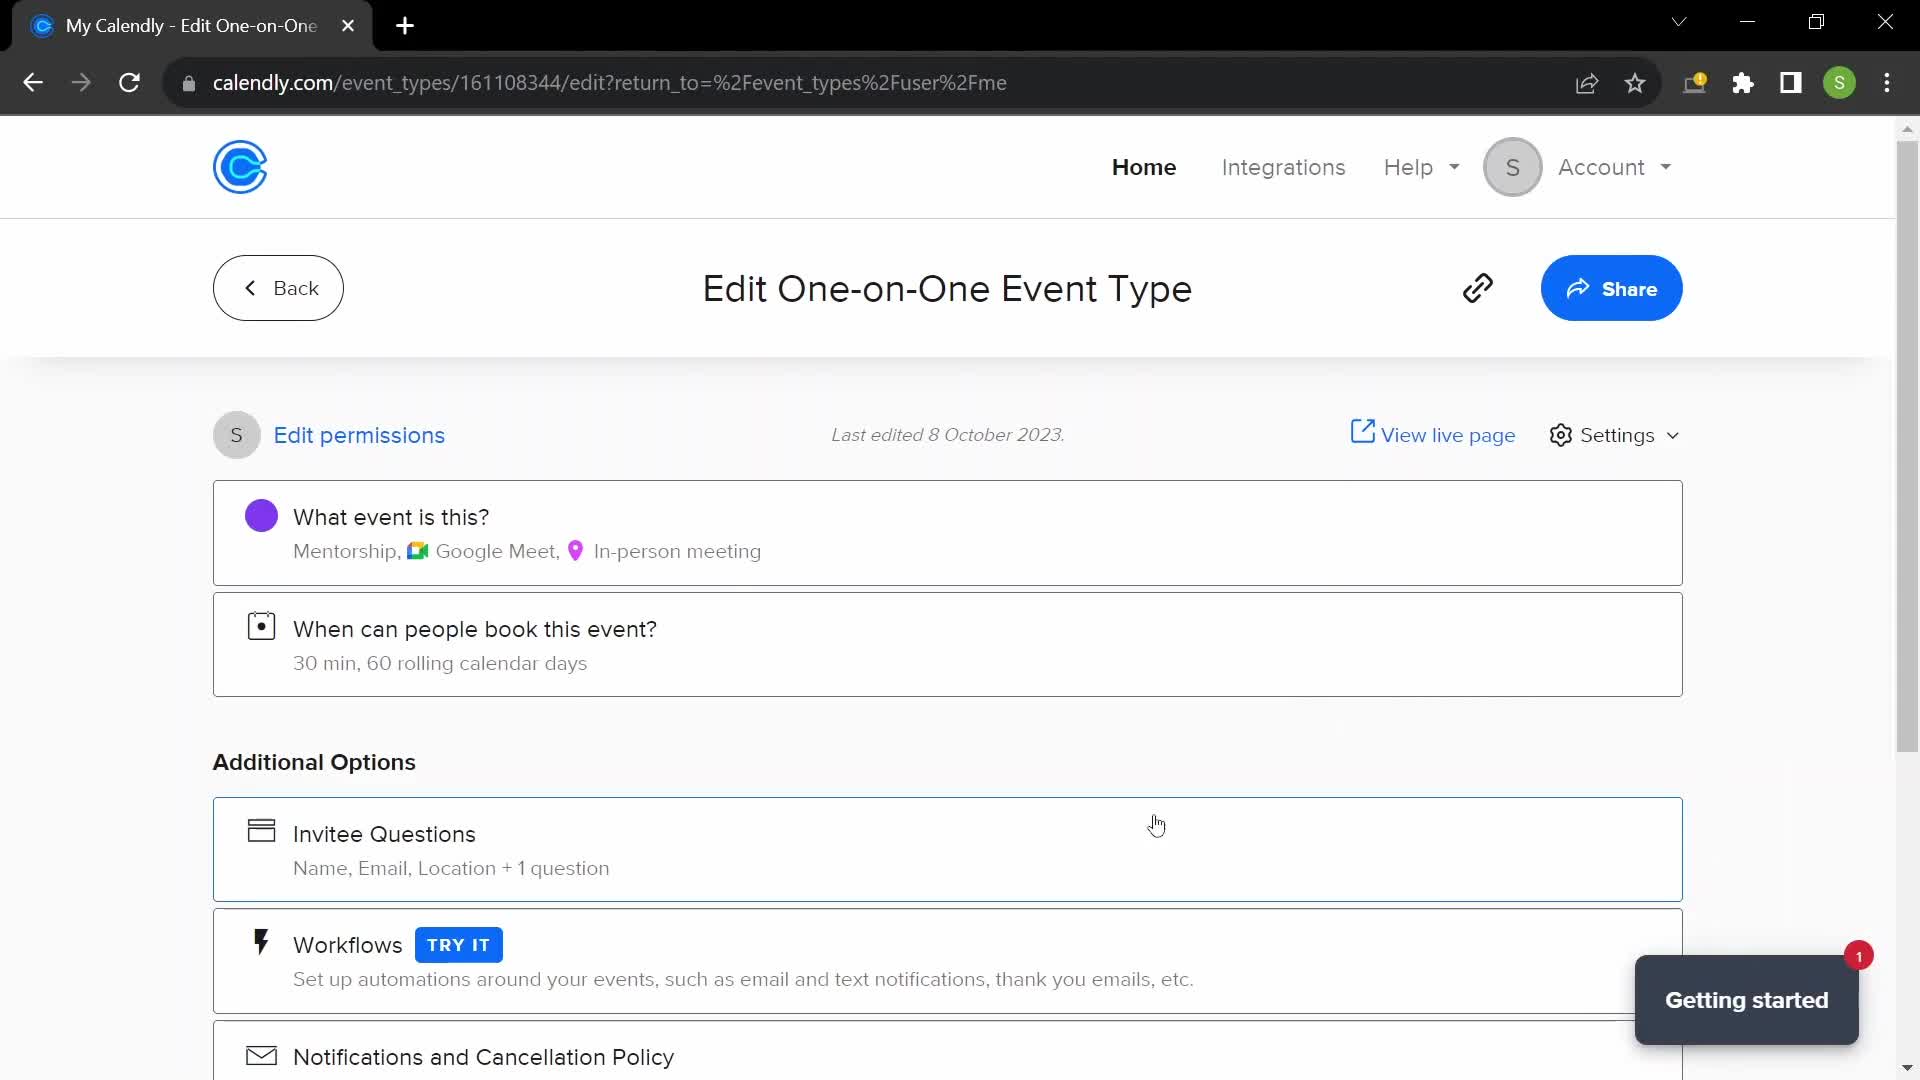
Task: Expand the Account menu dropdown
Action: 1613,166
